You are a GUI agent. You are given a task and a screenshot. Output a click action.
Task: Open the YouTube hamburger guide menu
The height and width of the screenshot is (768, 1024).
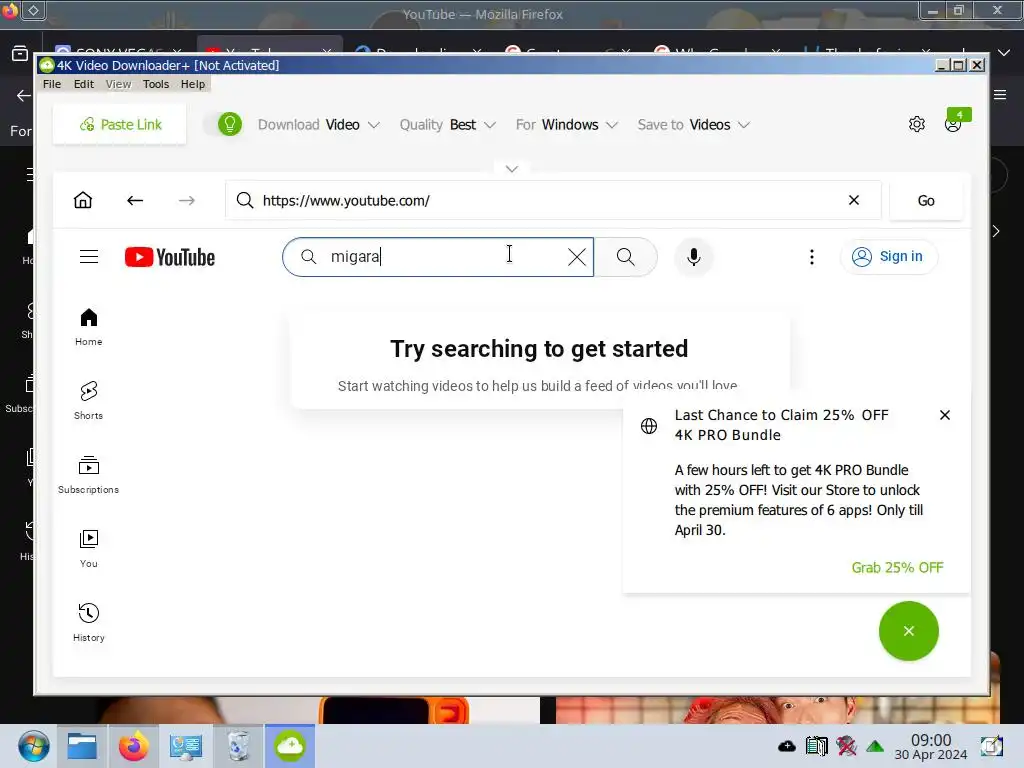tap(89, 257)
